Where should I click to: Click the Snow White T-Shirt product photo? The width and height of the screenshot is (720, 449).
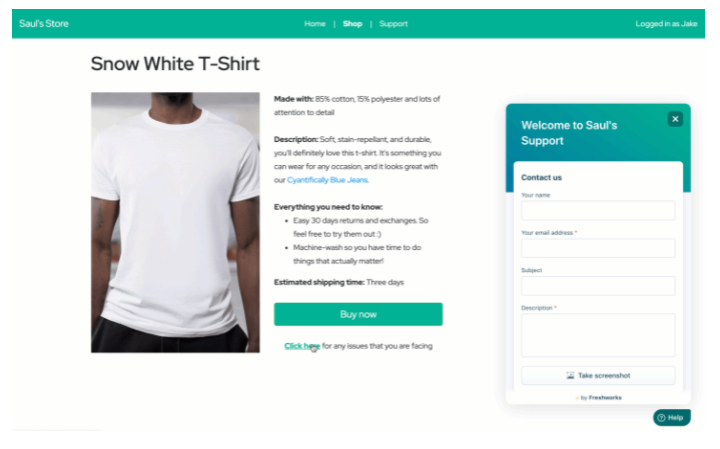[175, 222]
